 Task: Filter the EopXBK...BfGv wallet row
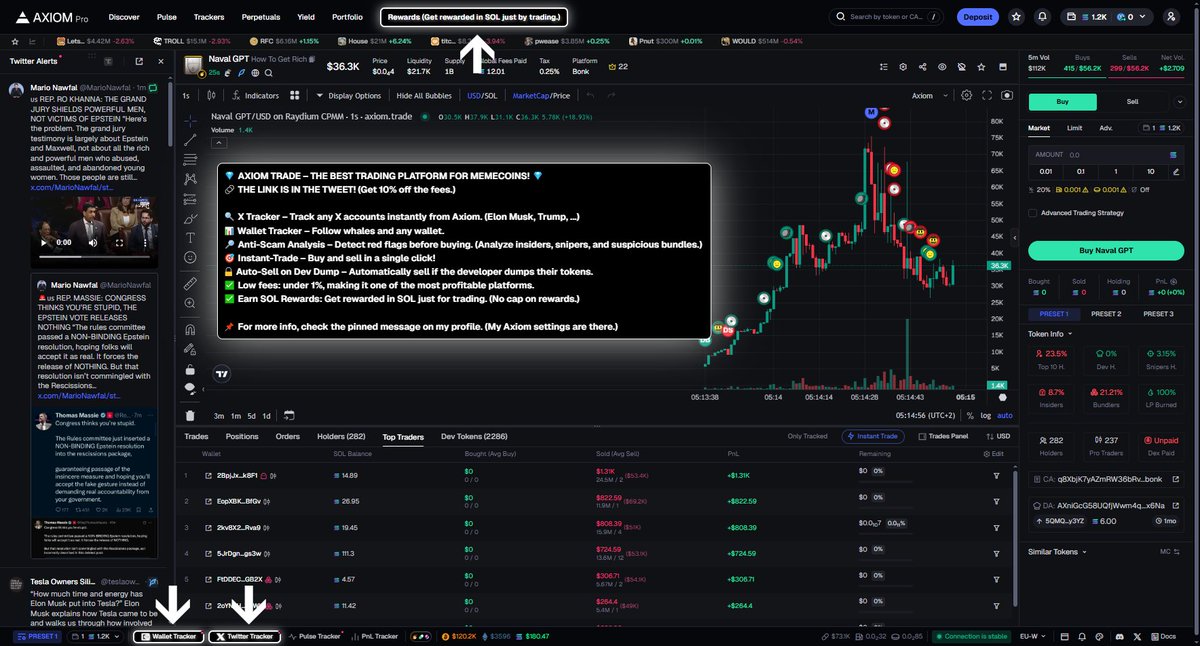click(x=996, y=501)
